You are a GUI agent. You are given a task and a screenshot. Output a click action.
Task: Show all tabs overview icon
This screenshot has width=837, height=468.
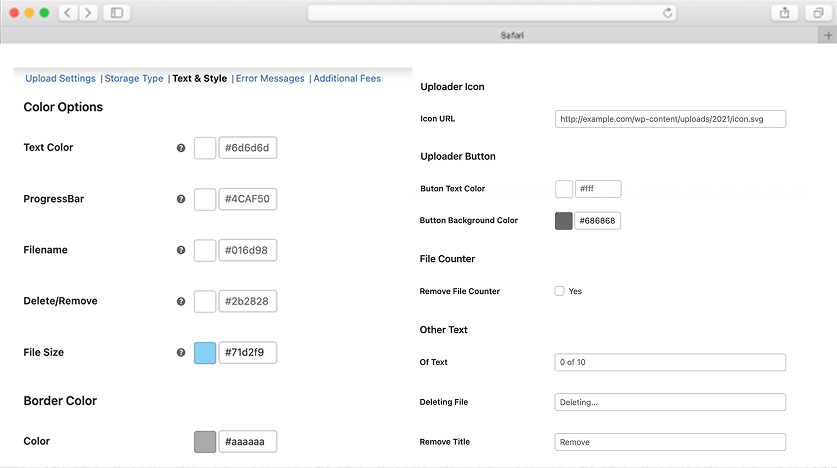(818, 13)
